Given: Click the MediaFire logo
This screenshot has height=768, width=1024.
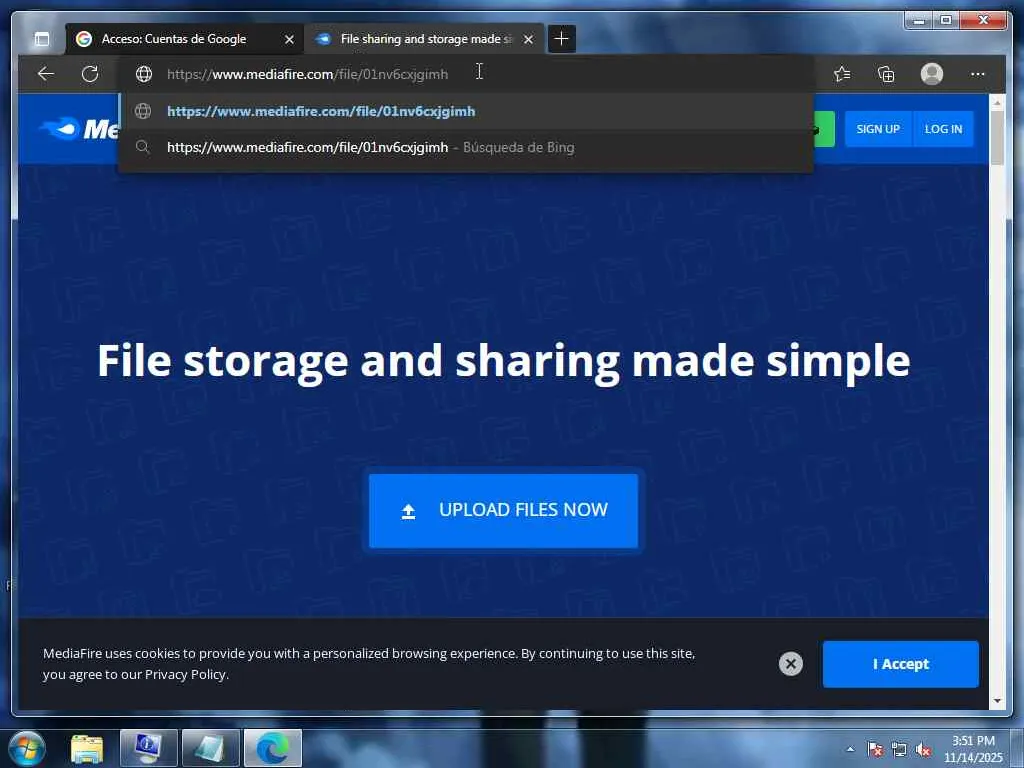Looking at the screenshot, I should tap(78, 129).
